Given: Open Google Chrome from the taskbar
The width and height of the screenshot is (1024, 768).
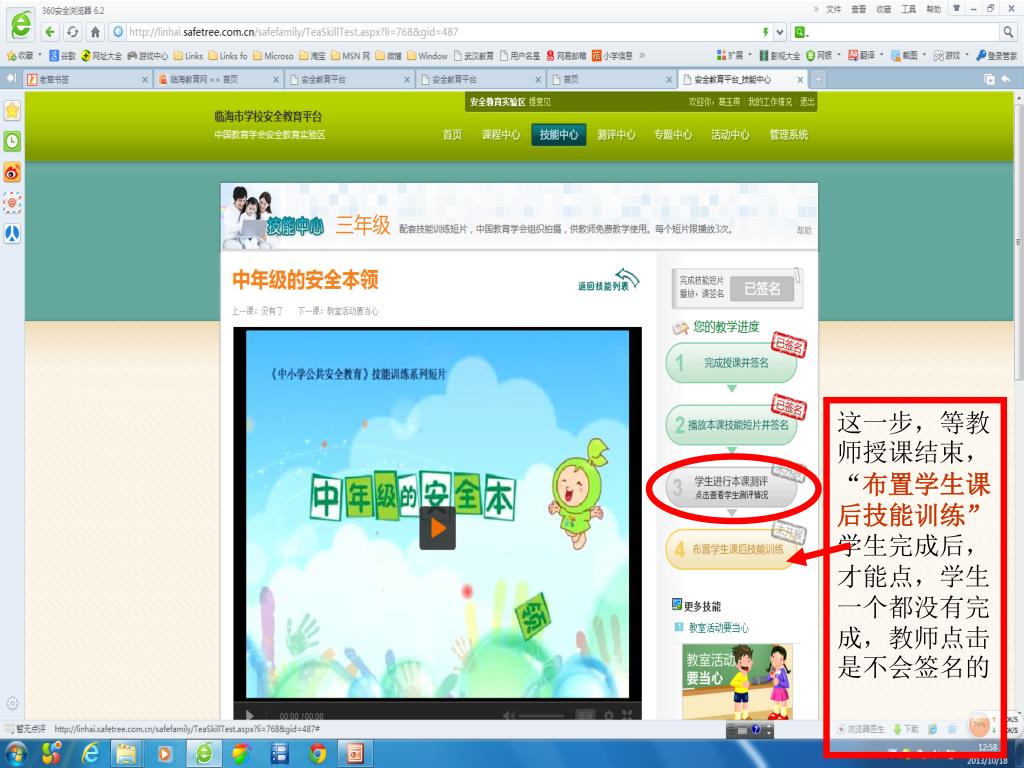Looking at the screenshot, I should point(318,754).
